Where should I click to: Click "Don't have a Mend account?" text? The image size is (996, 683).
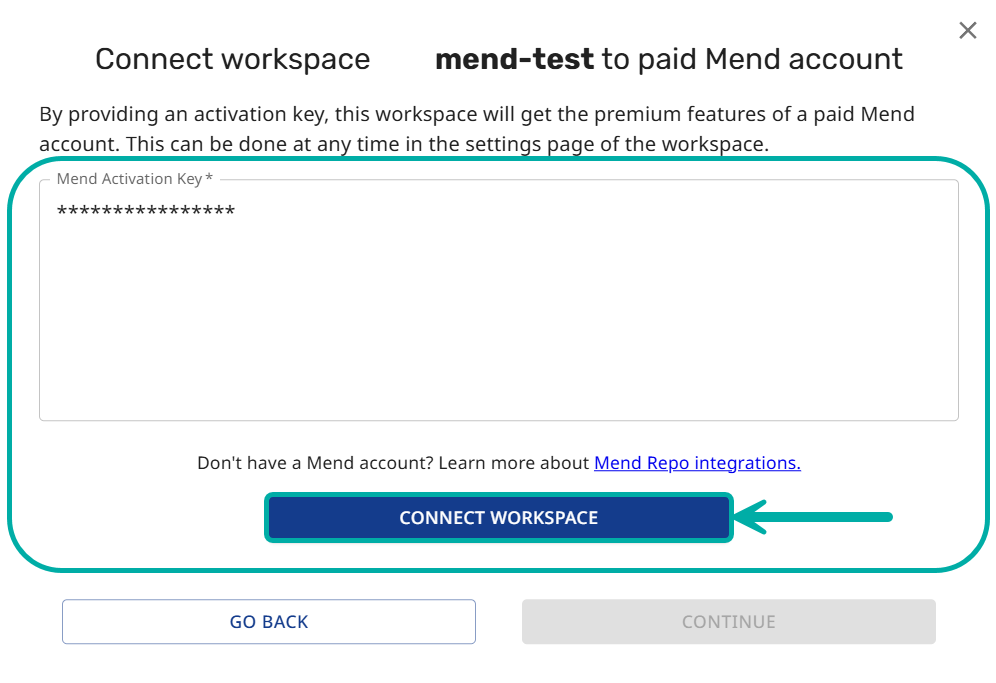315,463
